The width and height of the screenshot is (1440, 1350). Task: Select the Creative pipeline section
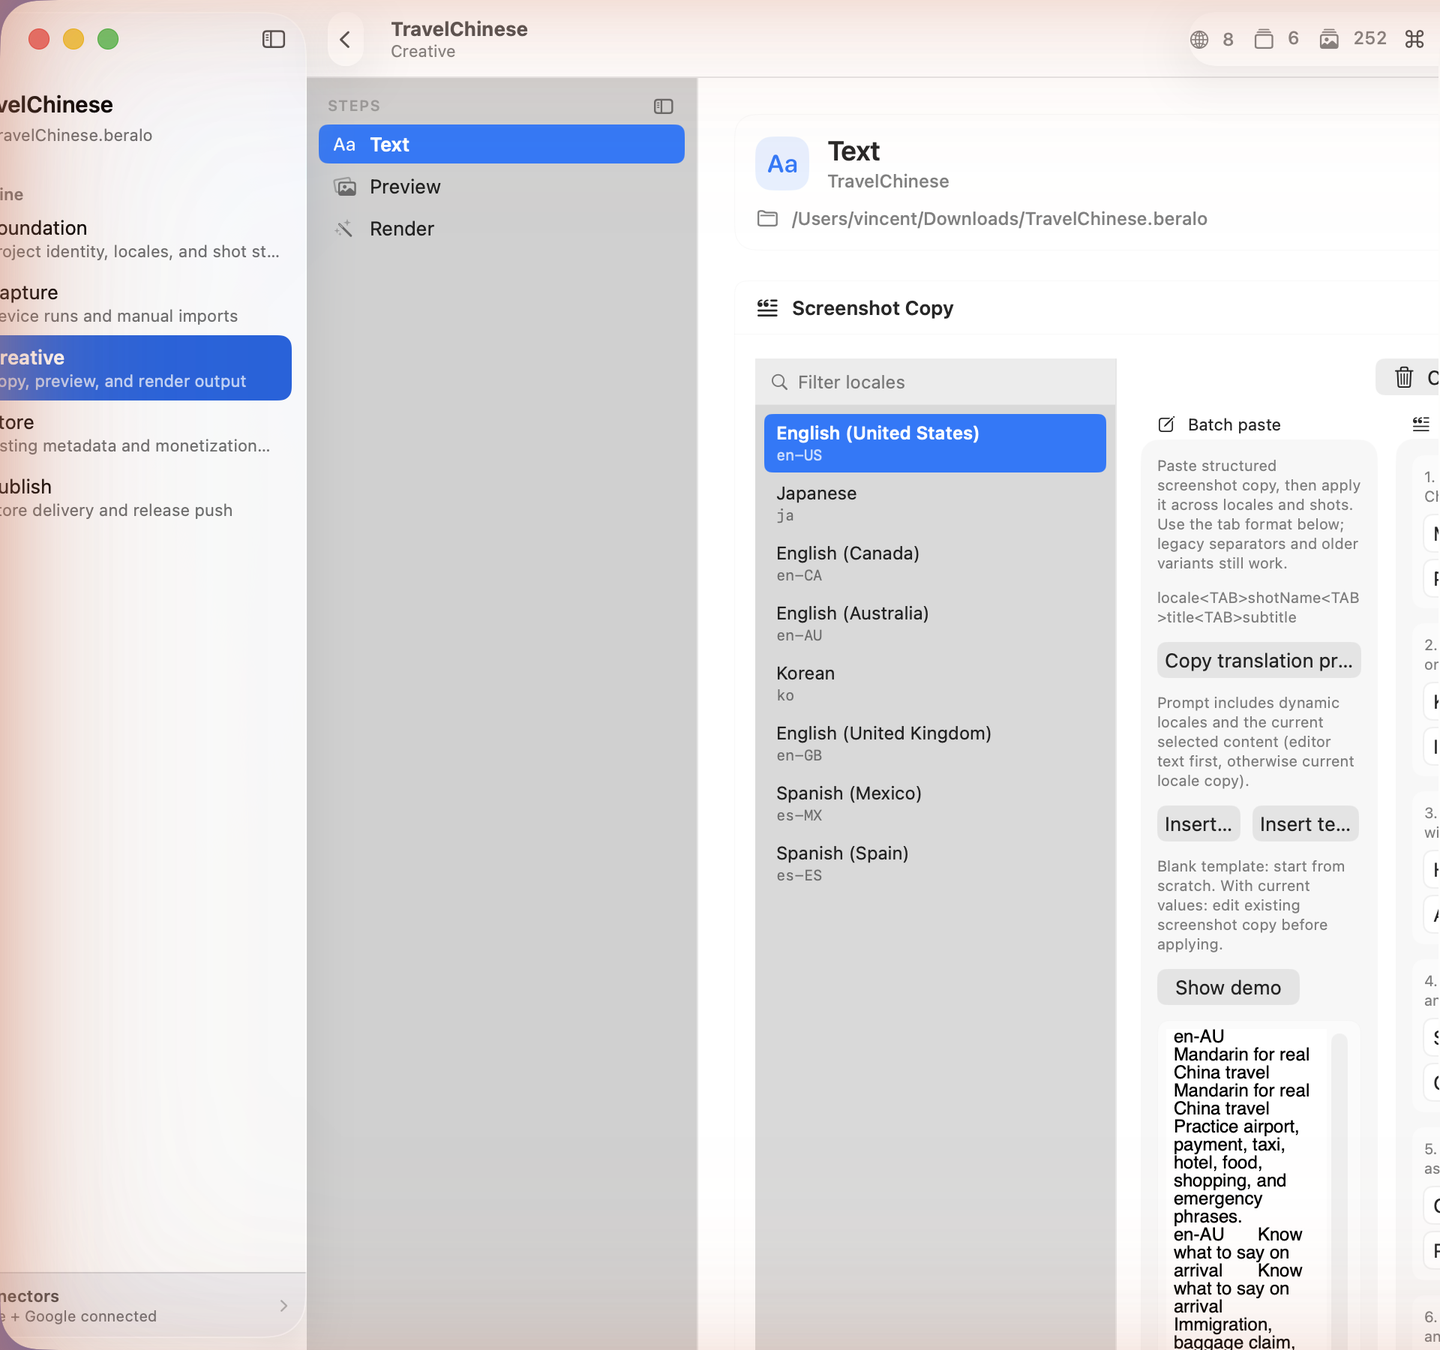pyautogui.click(x=145, y=368)
